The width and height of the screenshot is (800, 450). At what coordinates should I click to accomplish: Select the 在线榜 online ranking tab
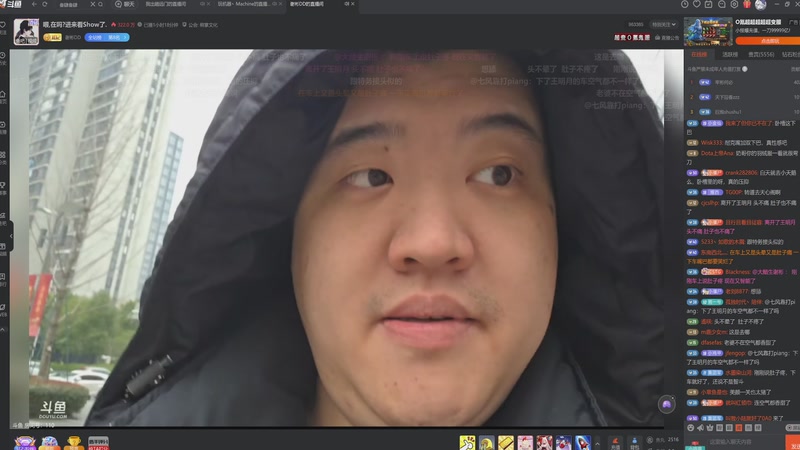pyautogui.click(x=699, y=55)
